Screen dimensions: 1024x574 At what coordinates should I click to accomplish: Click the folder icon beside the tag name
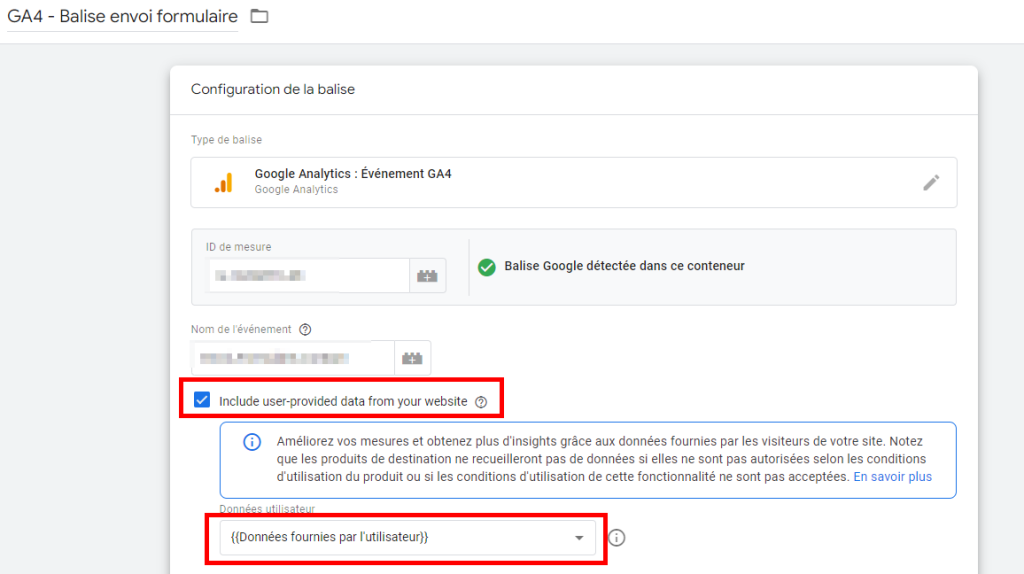click(260, 16)
